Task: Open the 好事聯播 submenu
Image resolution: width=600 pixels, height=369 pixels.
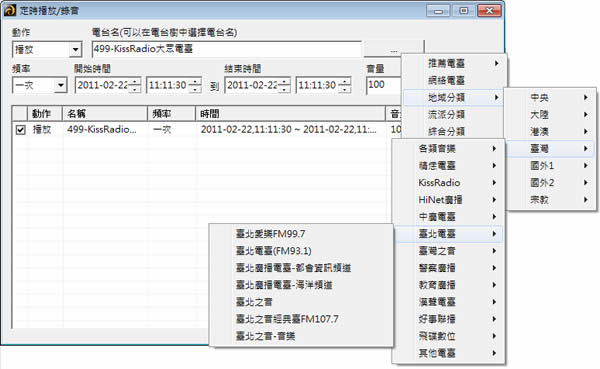Action: click(448, 319)
